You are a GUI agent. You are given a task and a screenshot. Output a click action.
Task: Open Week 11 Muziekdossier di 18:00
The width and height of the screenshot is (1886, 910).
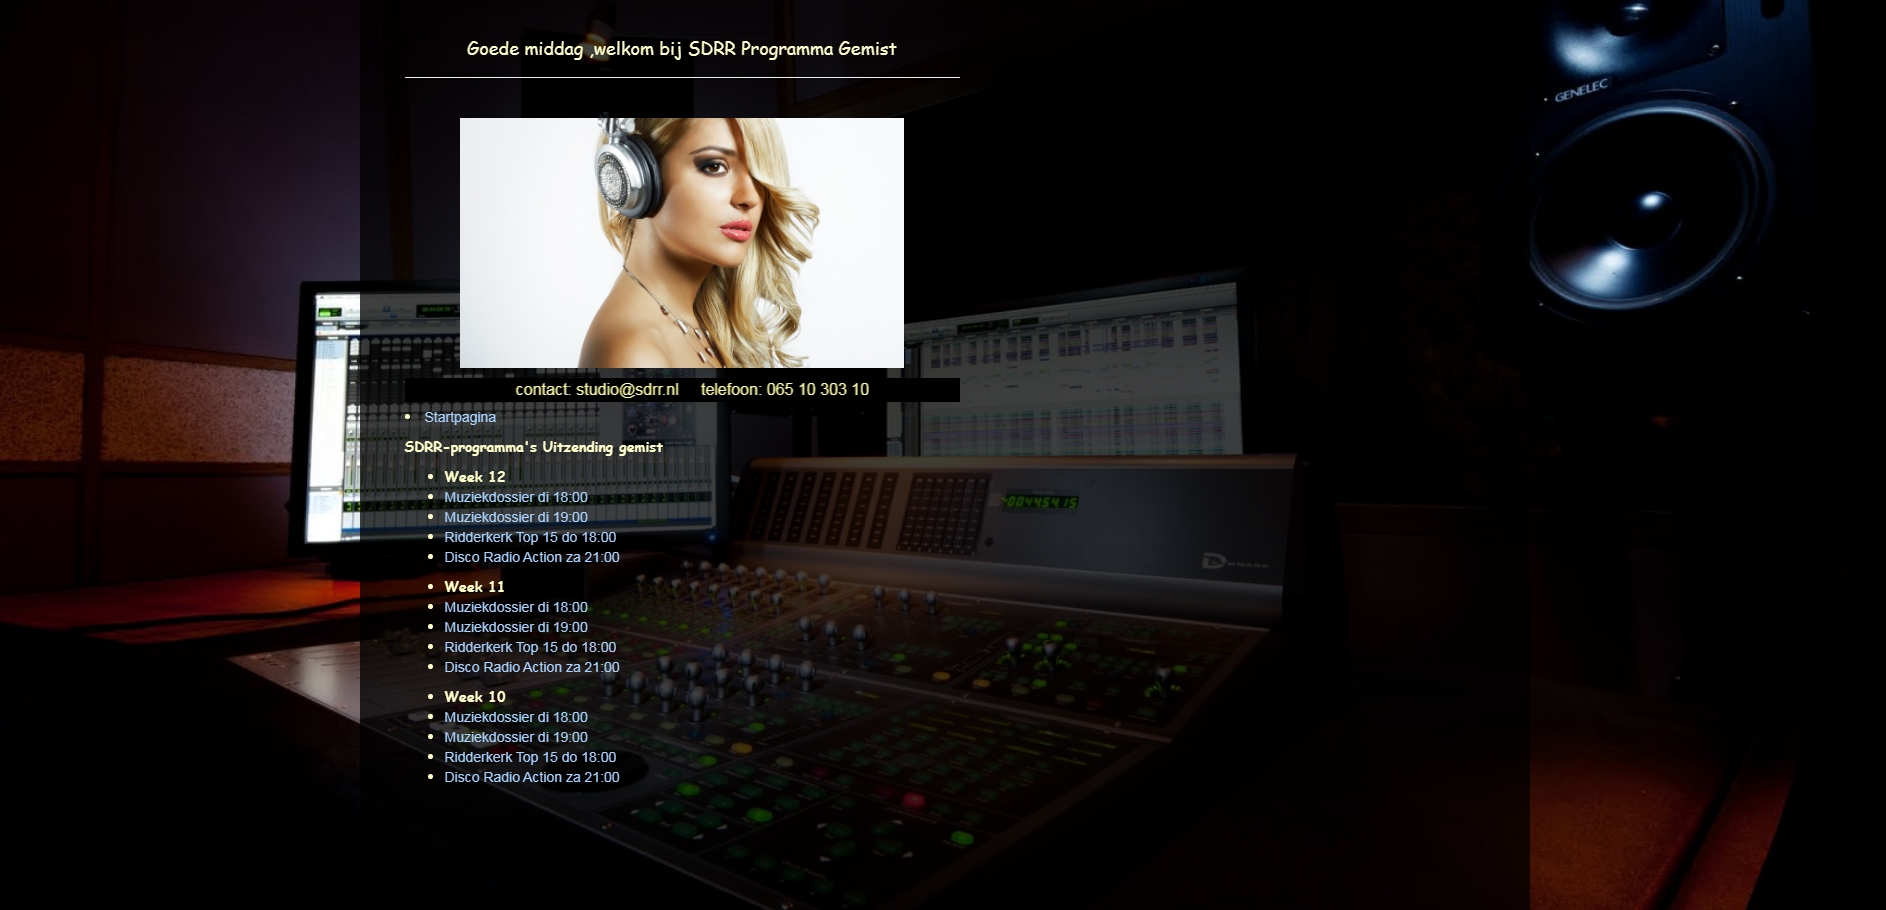point(515,607)
